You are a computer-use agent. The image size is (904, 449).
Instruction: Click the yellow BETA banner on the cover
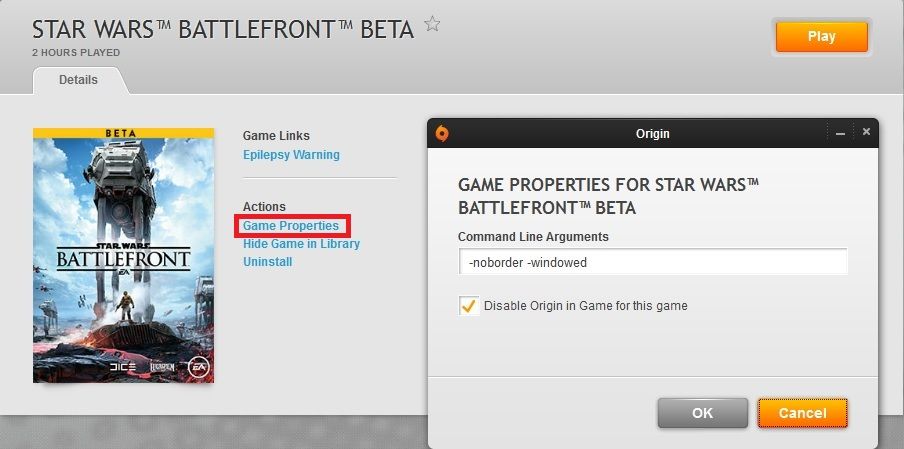click(x=123, y=133)
